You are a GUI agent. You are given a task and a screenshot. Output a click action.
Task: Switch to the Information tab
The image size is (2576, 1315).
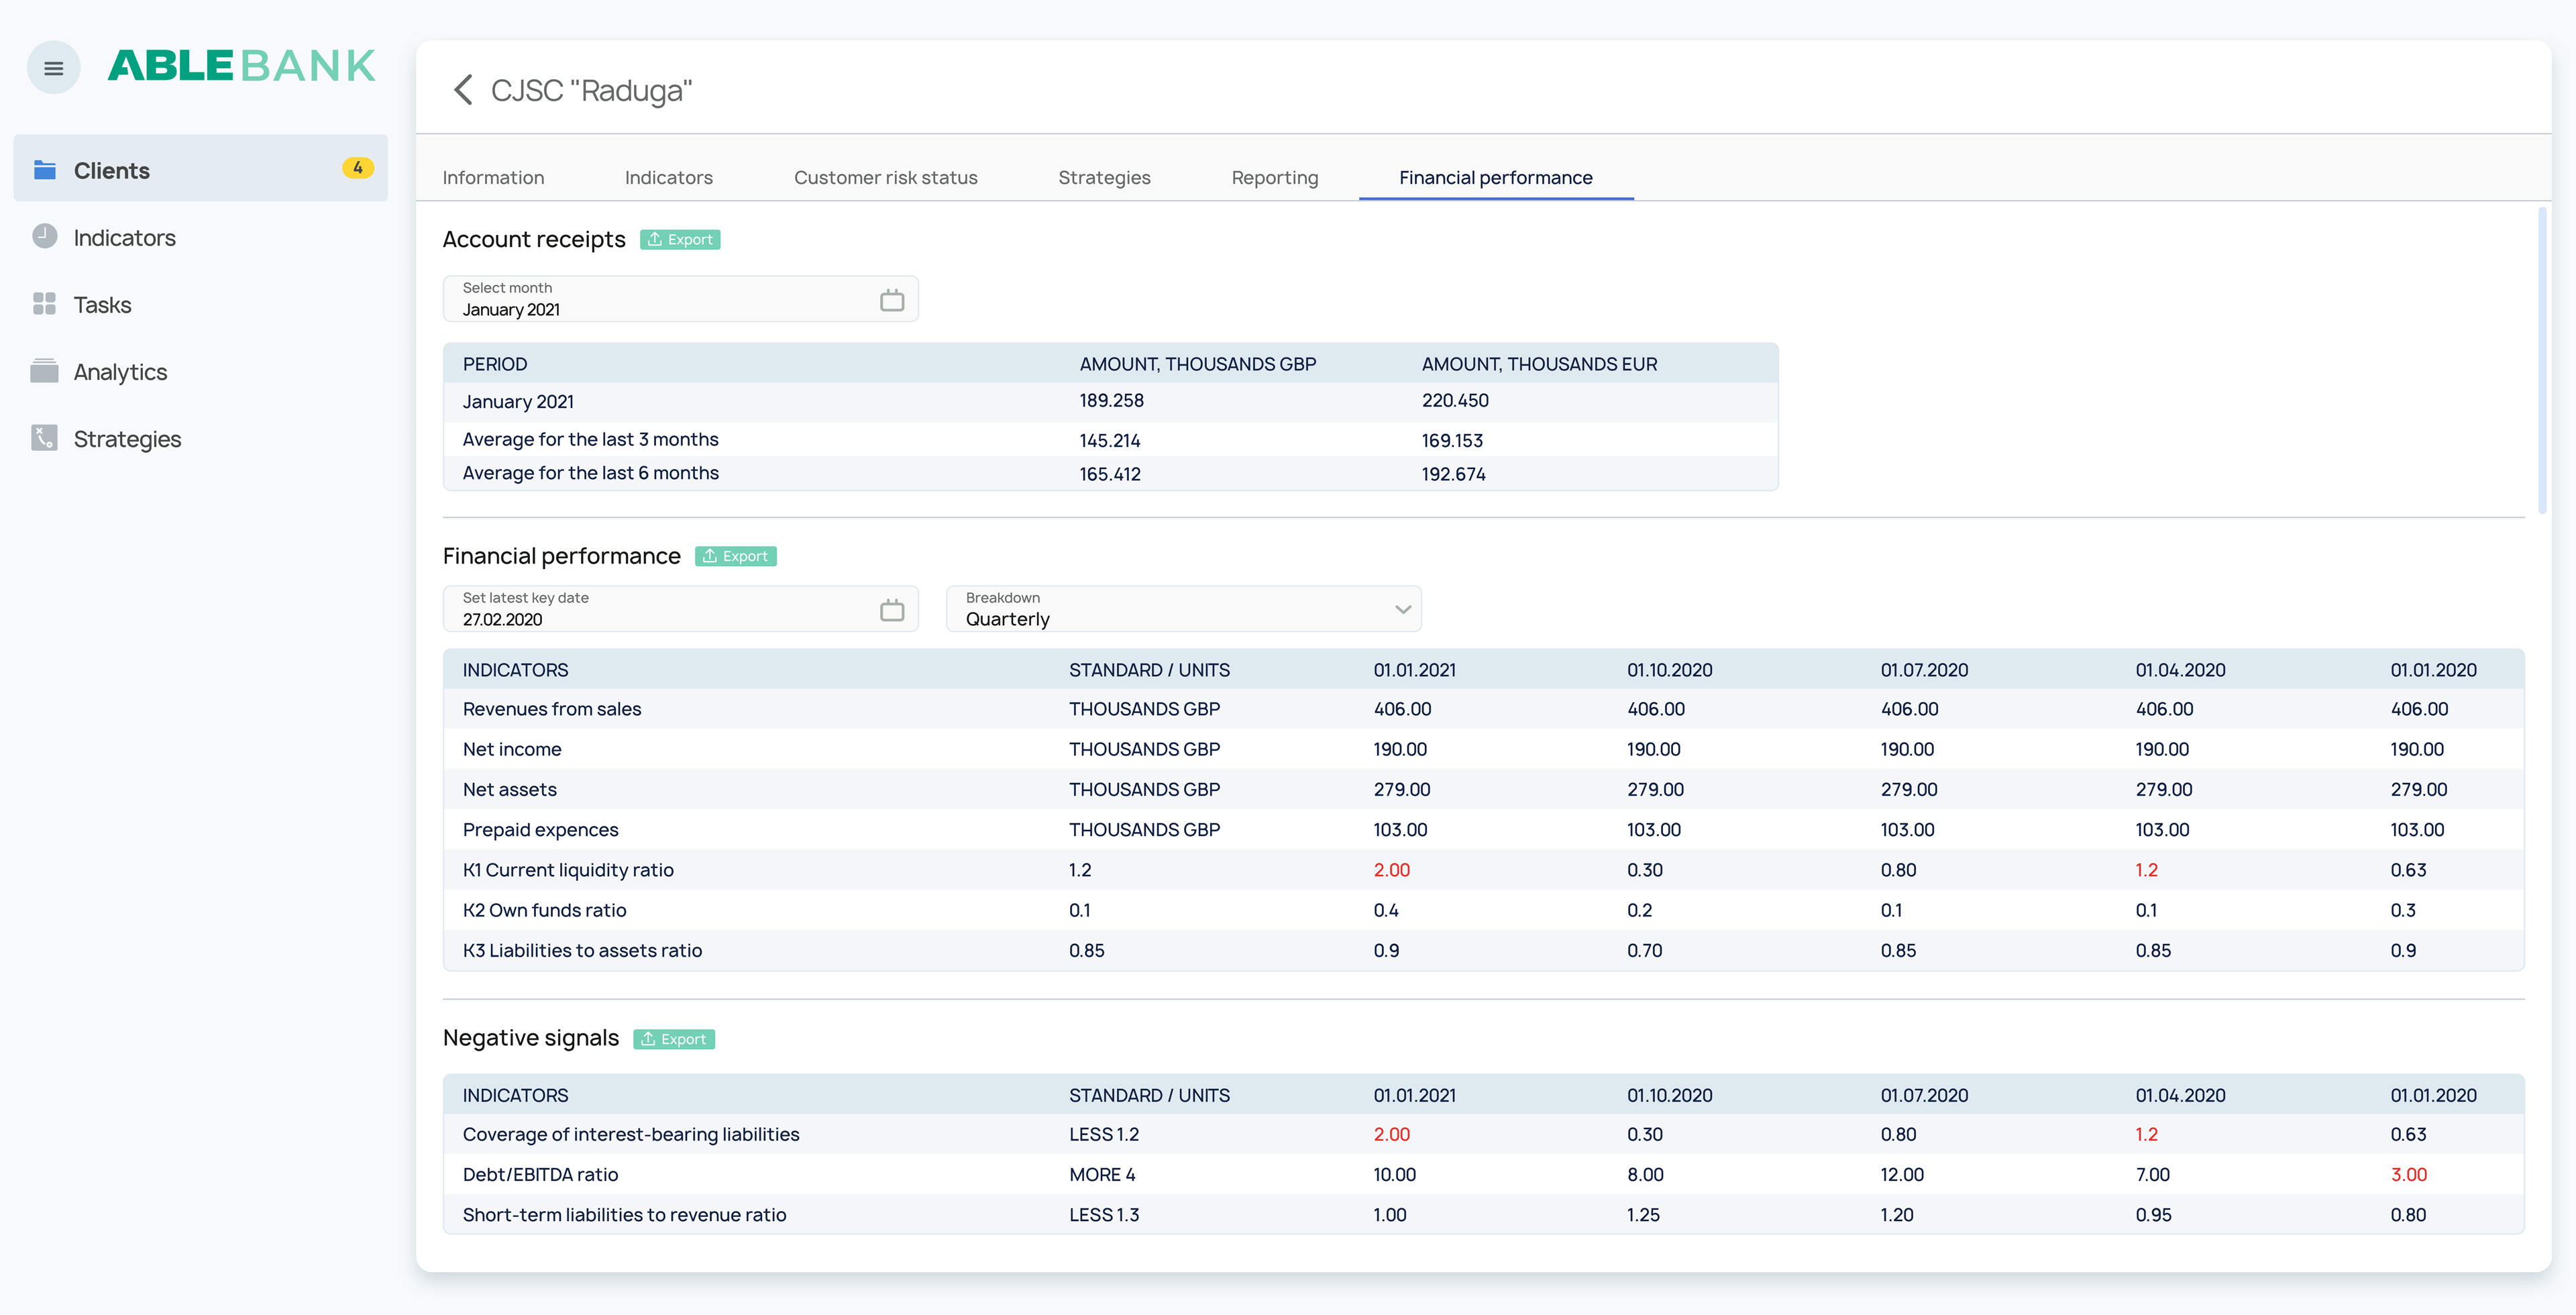tap(493, 178)
